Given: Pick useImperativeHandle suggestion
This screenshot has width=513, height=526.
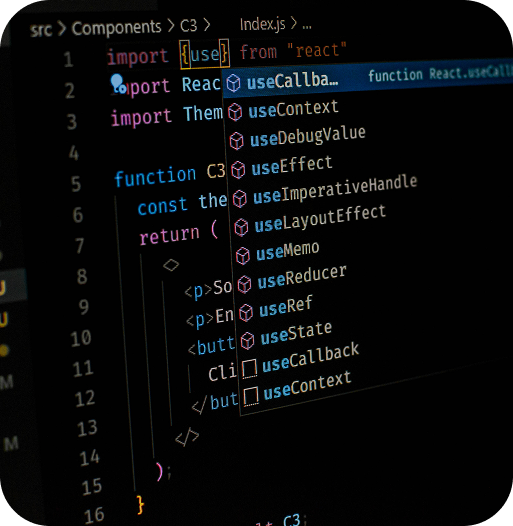Looking at the screenshot, I should pos(335,190).
